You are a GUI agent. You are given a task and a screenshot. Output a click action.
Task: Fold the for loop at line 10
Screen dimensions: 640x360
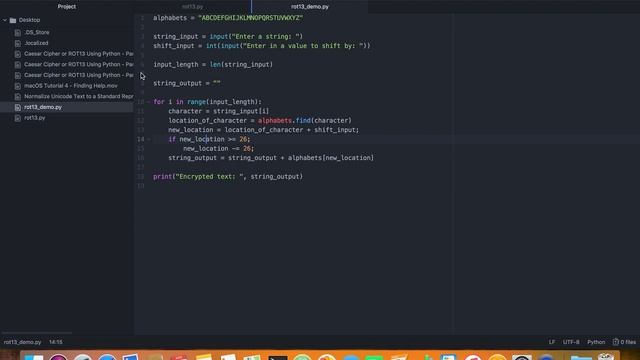149,102
